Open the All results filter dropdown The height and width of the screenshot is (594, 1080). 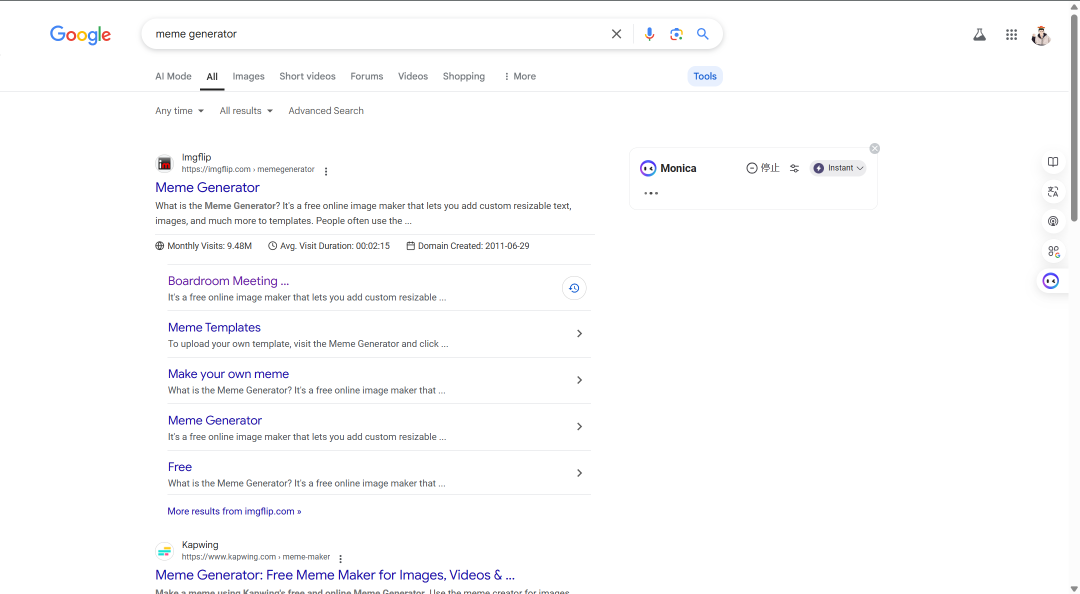pyautogui.click(x=246, y=111)
